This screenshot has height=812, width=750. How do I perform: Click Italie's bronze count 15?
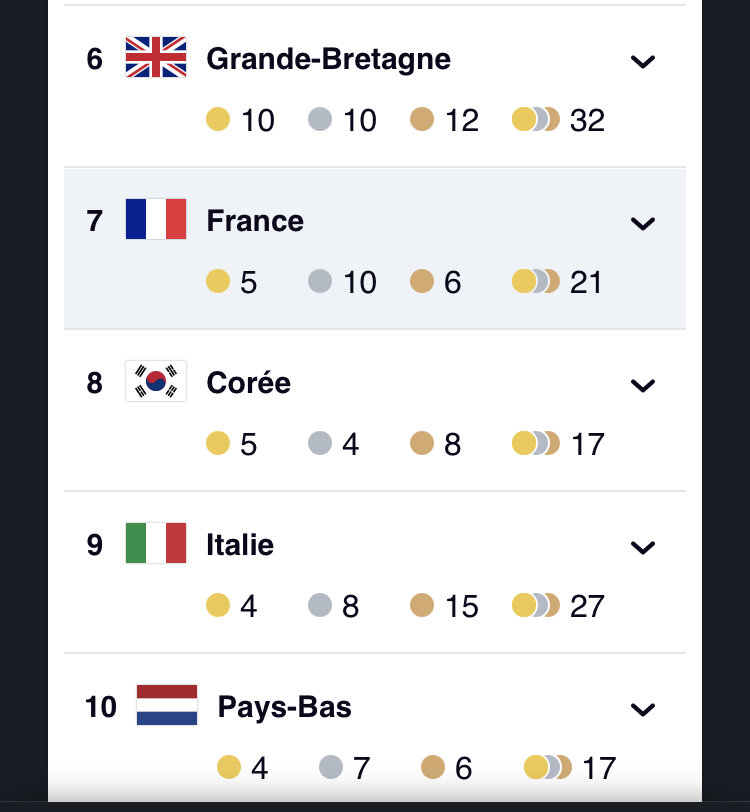pos(461,606)
